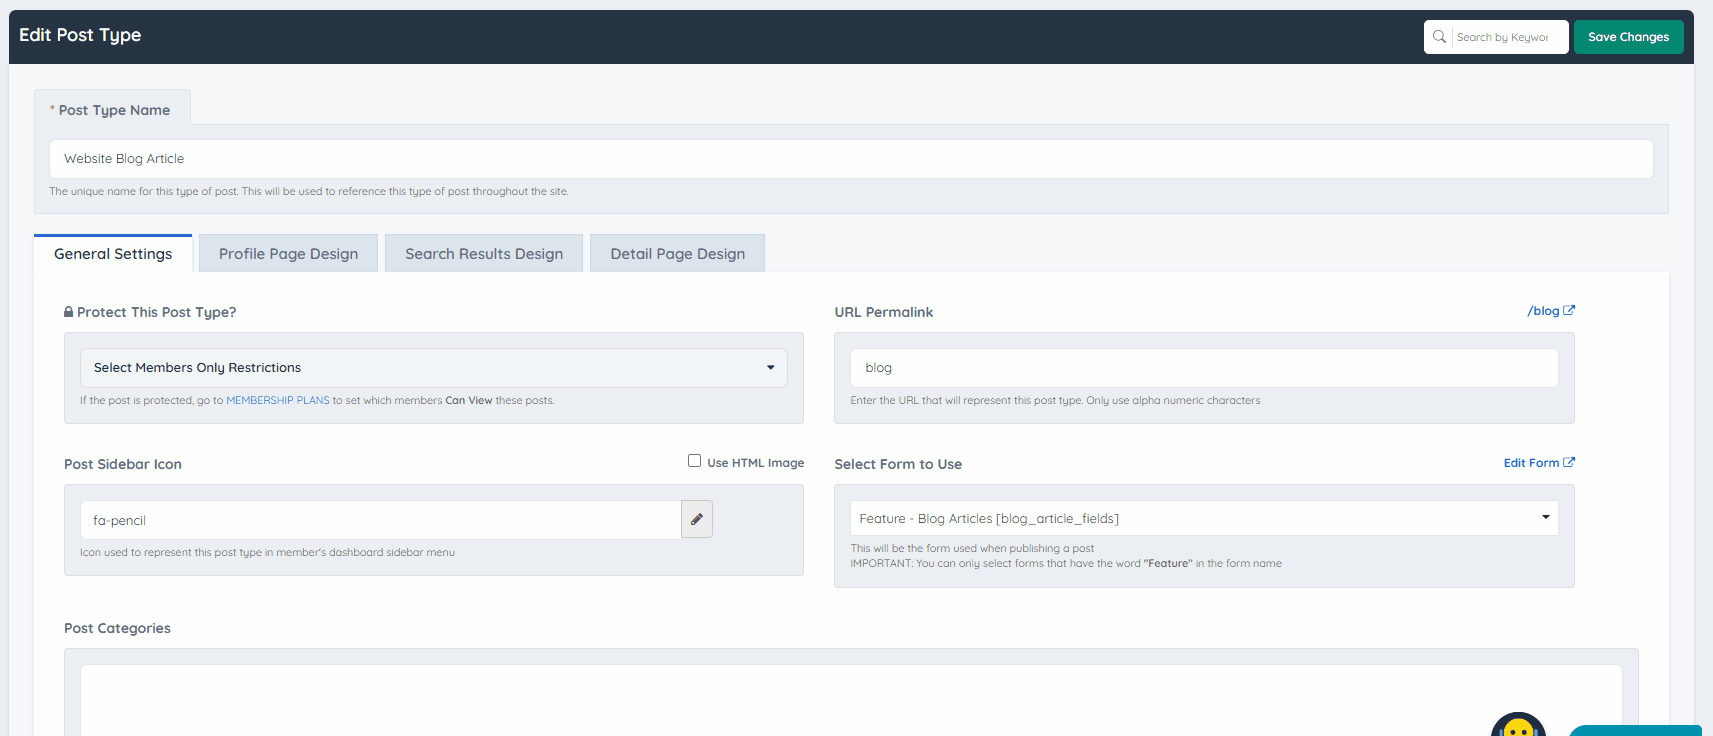Follow the MEMBERSHIP PLANS link

(x=278, y=400)
